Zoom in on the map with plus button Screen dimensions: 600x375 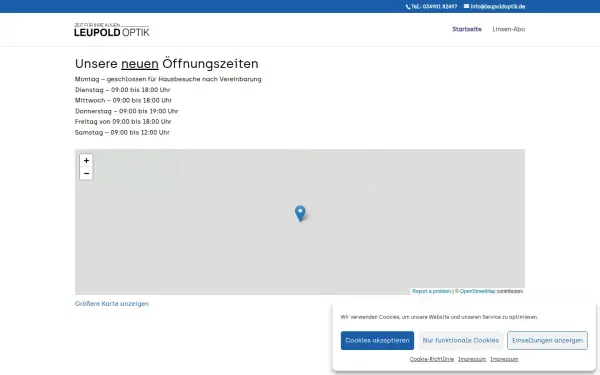pyautogui.click(x=86, y=160)
